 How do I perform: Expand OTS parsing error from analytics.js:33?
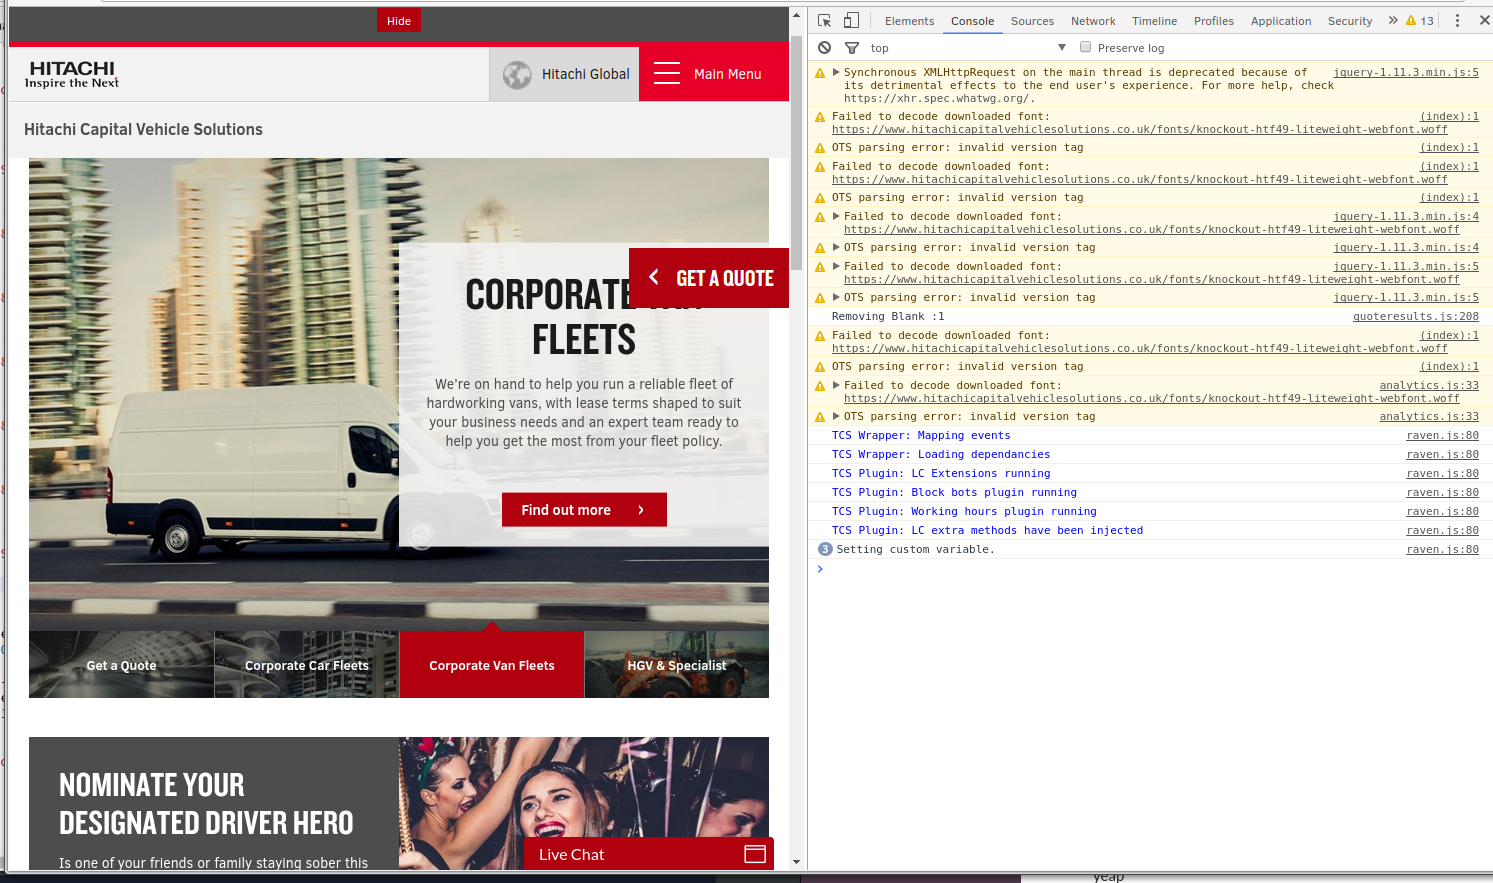(836, 416)
